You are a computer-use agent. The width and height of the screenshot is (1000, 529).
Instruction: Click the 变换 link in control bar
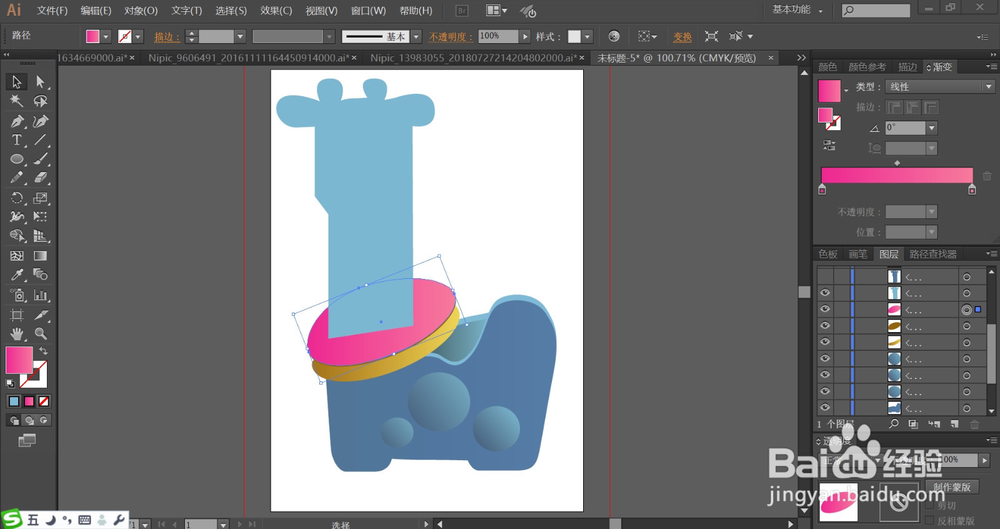pos(682,36)
